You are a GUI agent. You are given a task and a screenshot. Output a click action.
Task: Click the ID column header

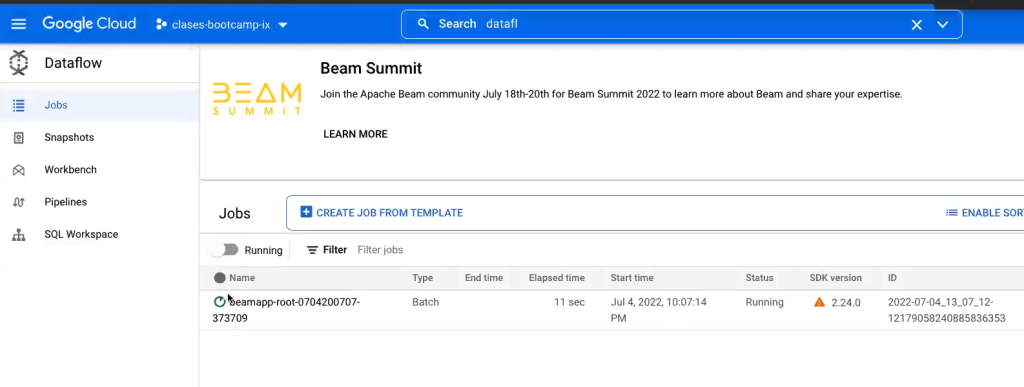892,278
